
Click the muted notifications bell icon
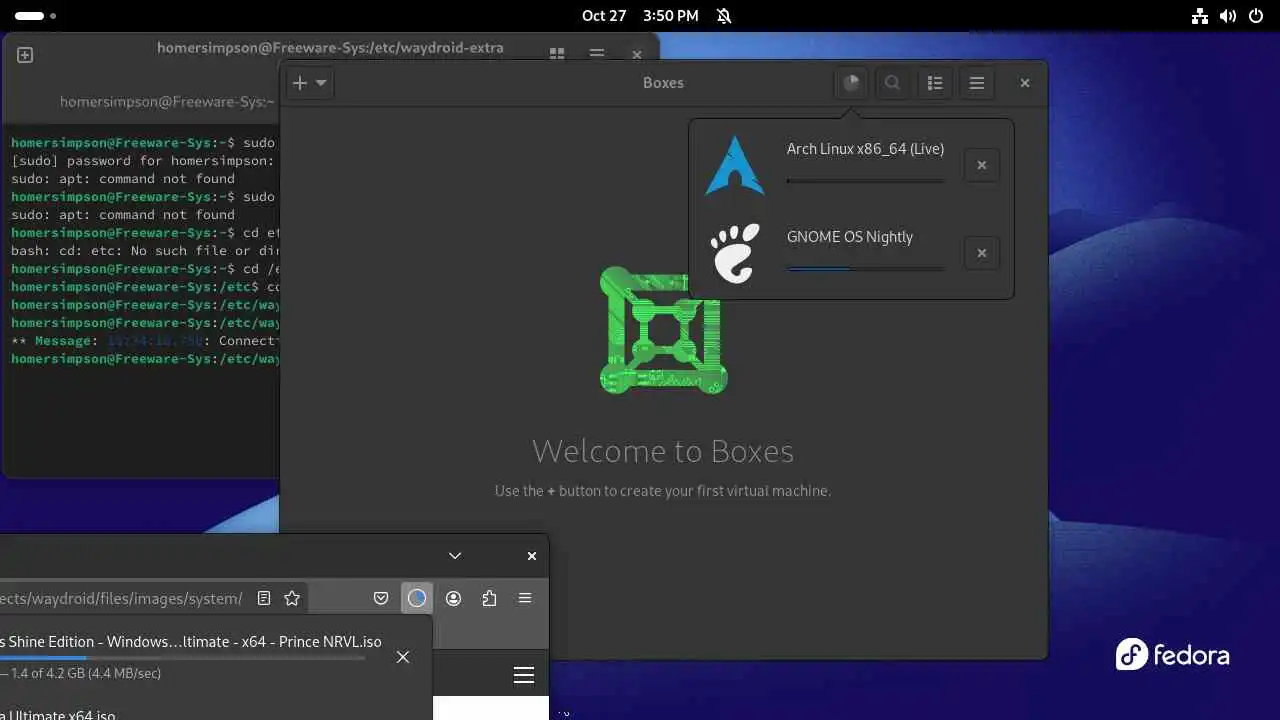click(724, 16)
